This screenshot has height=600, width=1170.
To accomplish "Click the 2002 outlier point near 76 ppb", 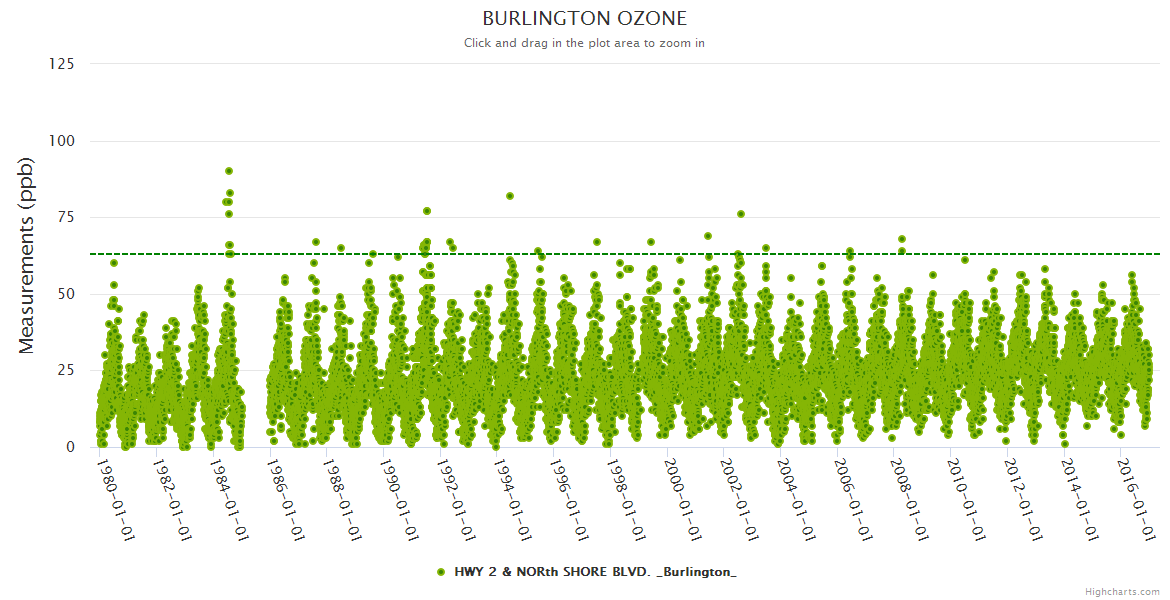I will [741, 214].
